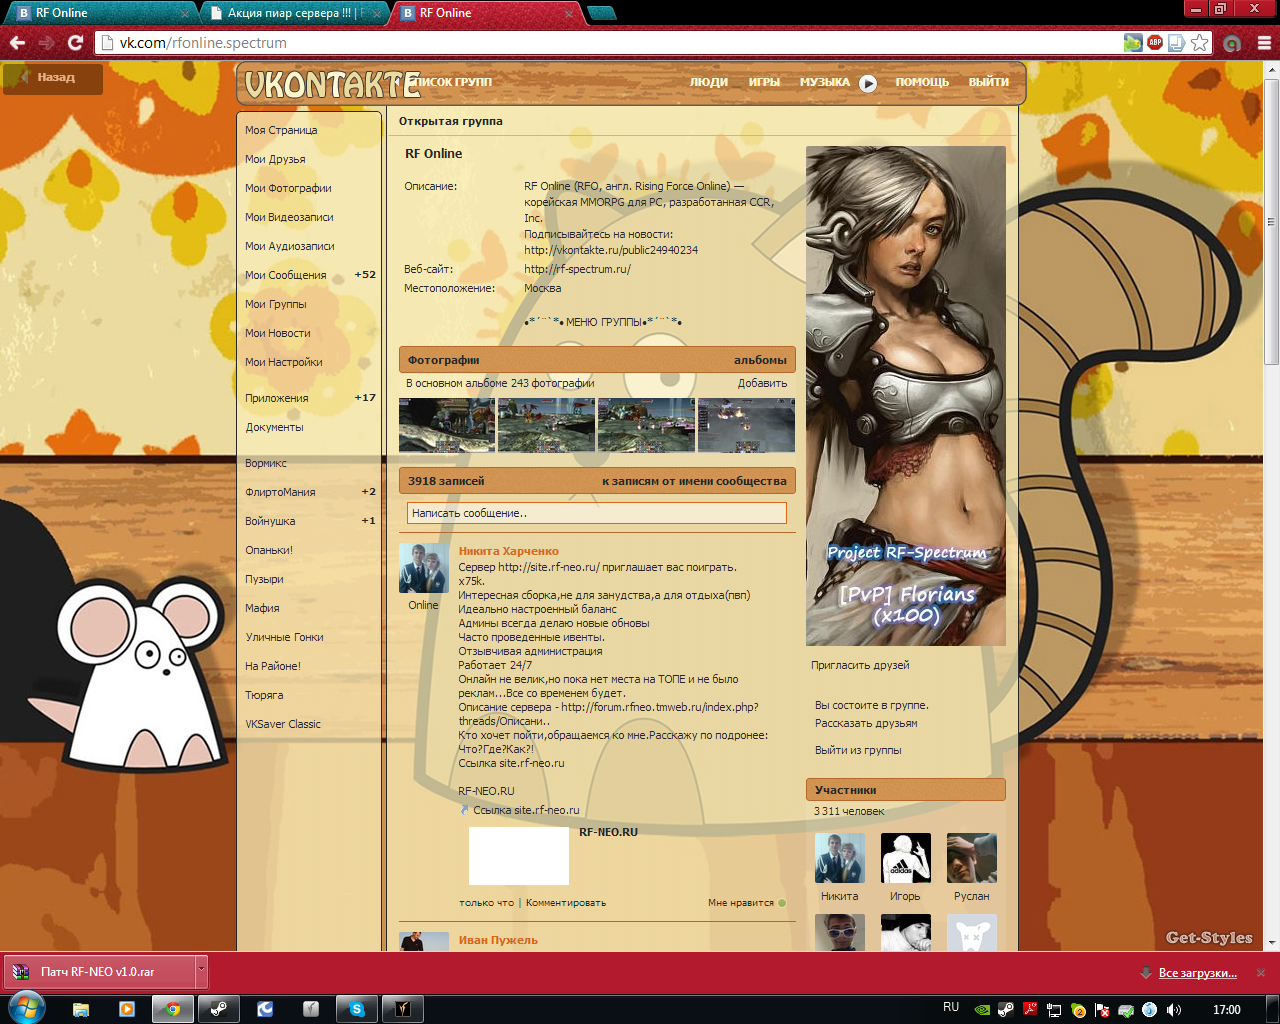Image resolution: width=1280 pixels, height=1024 pixels.
Task: Click Добавить to add a photo
Action: 762,383
